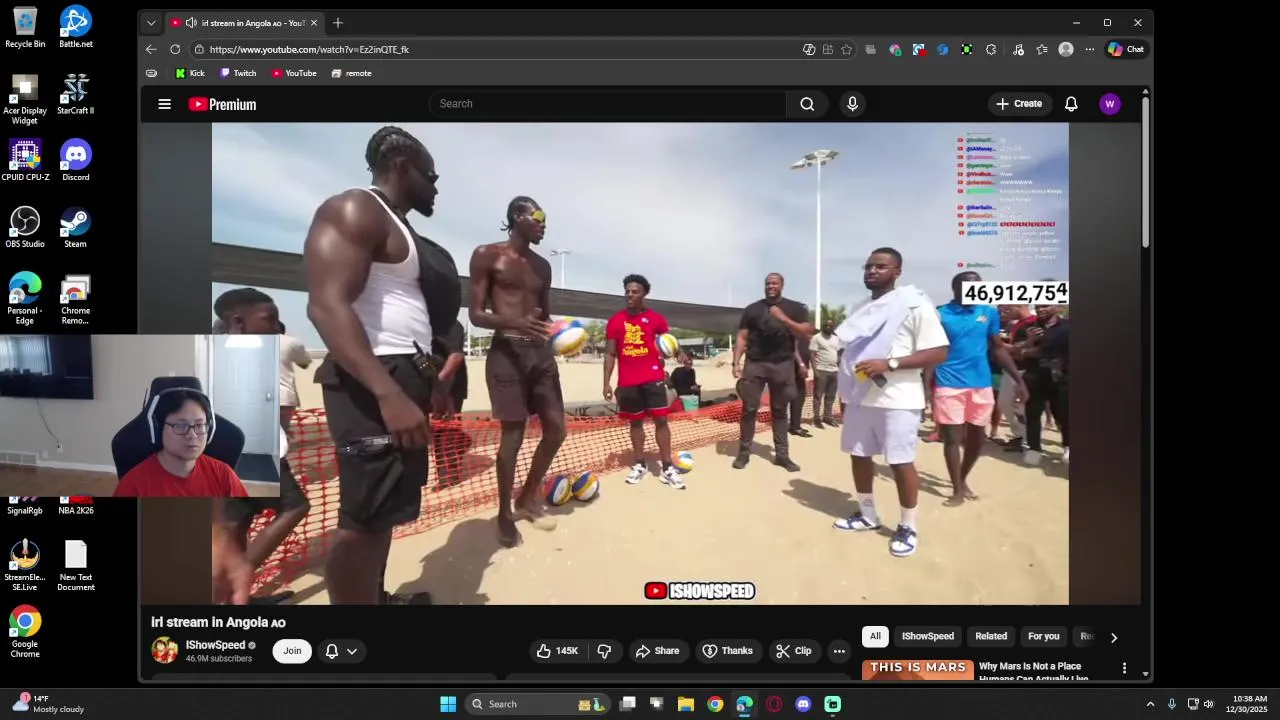Open the THIS IS MARS video thumbnail
1280x720 pixels.
(x=918, y=669)
